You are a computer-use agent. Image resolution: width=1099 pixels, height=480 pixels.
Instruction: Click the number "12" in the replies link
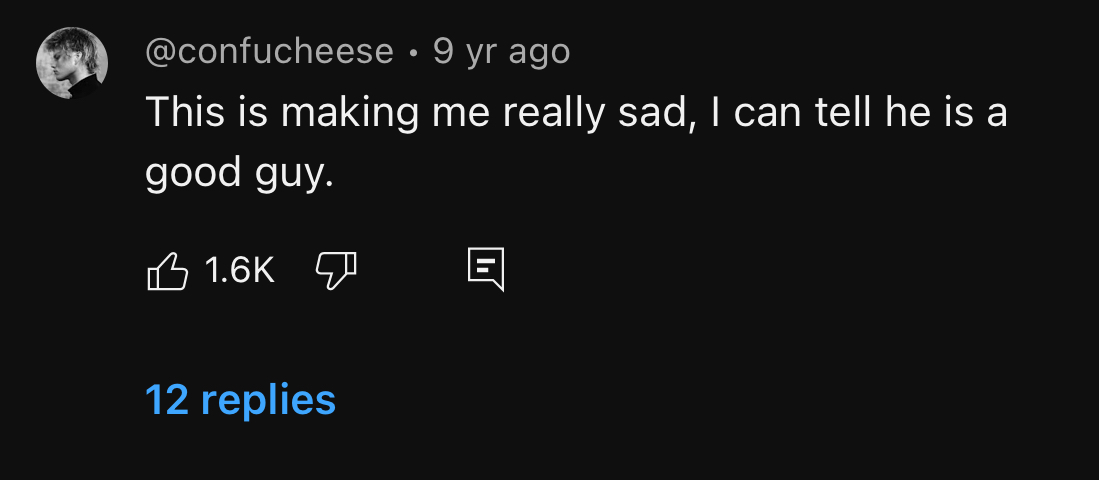167,399
